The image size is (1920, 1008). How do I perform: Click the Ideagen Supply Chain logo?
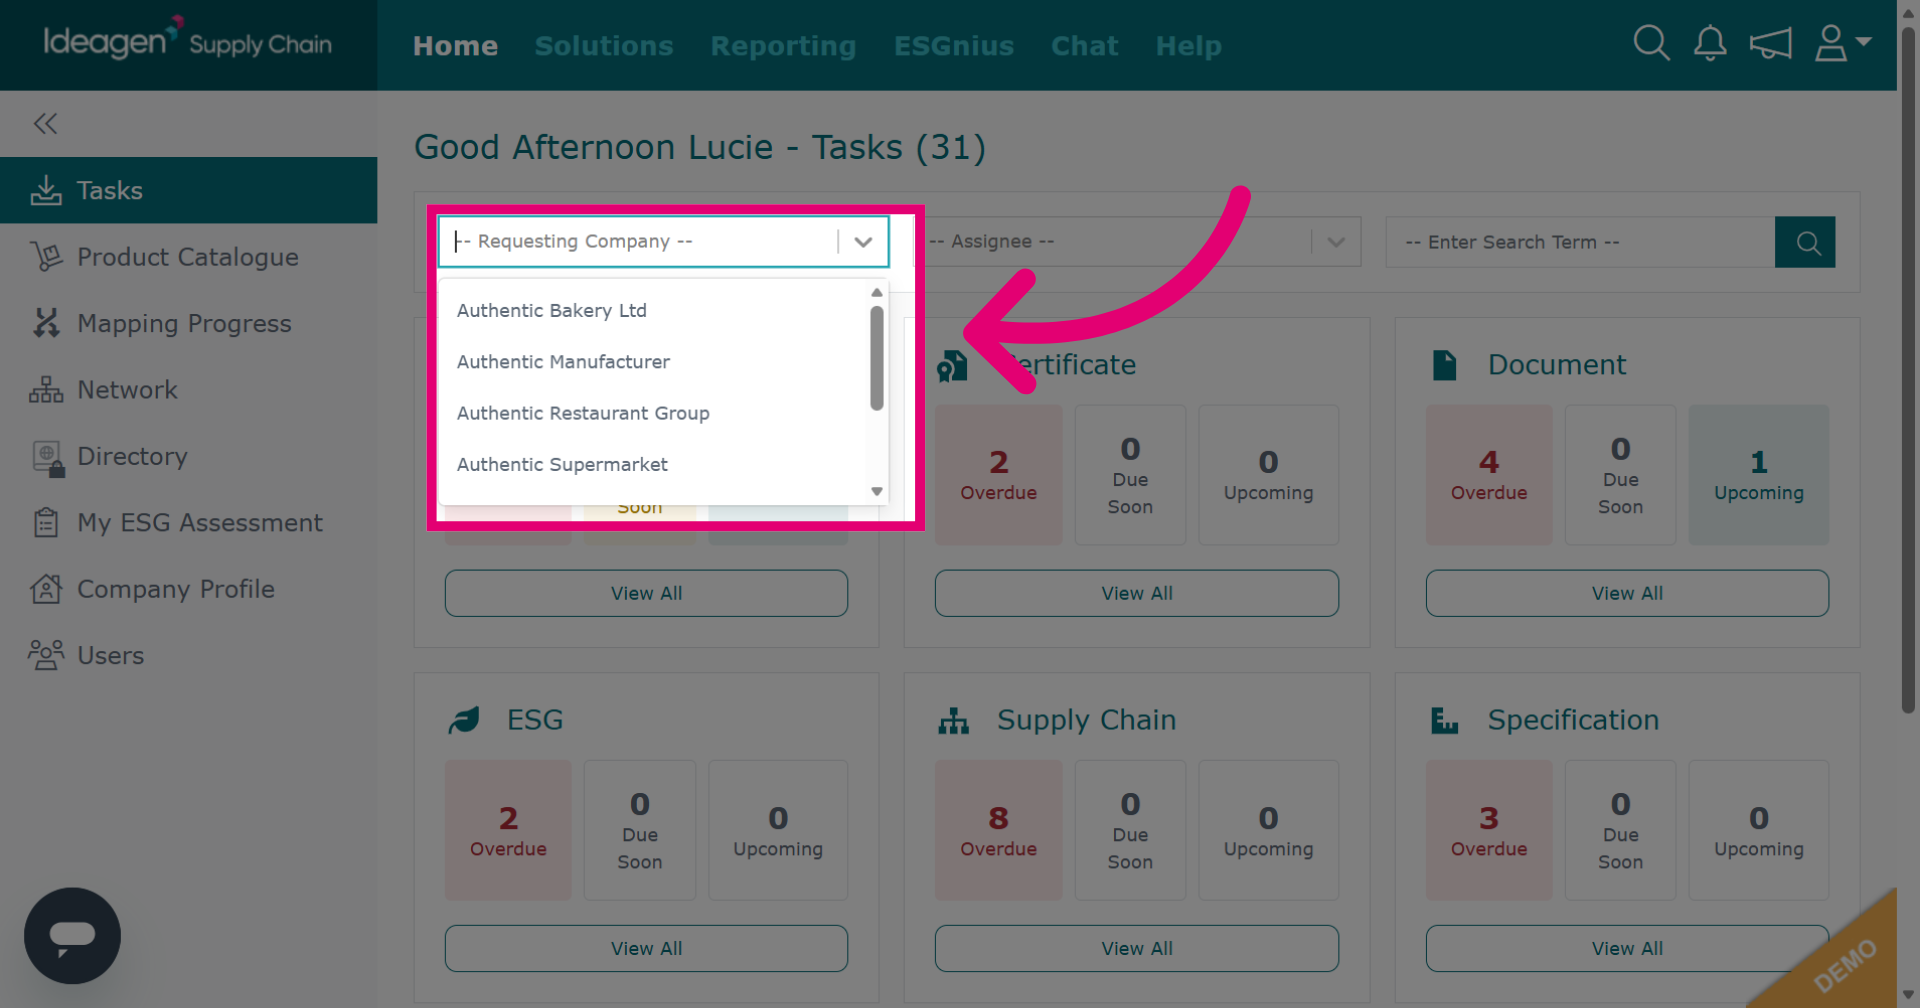(188, 41)
